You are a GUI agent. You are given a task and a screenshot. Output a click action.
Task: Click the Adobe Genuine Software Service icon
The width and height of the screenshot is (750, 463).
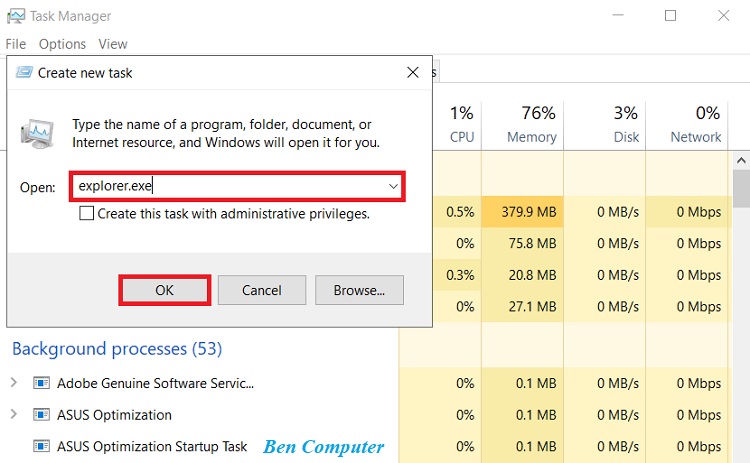pyautogui.click(x=41, y=383)
